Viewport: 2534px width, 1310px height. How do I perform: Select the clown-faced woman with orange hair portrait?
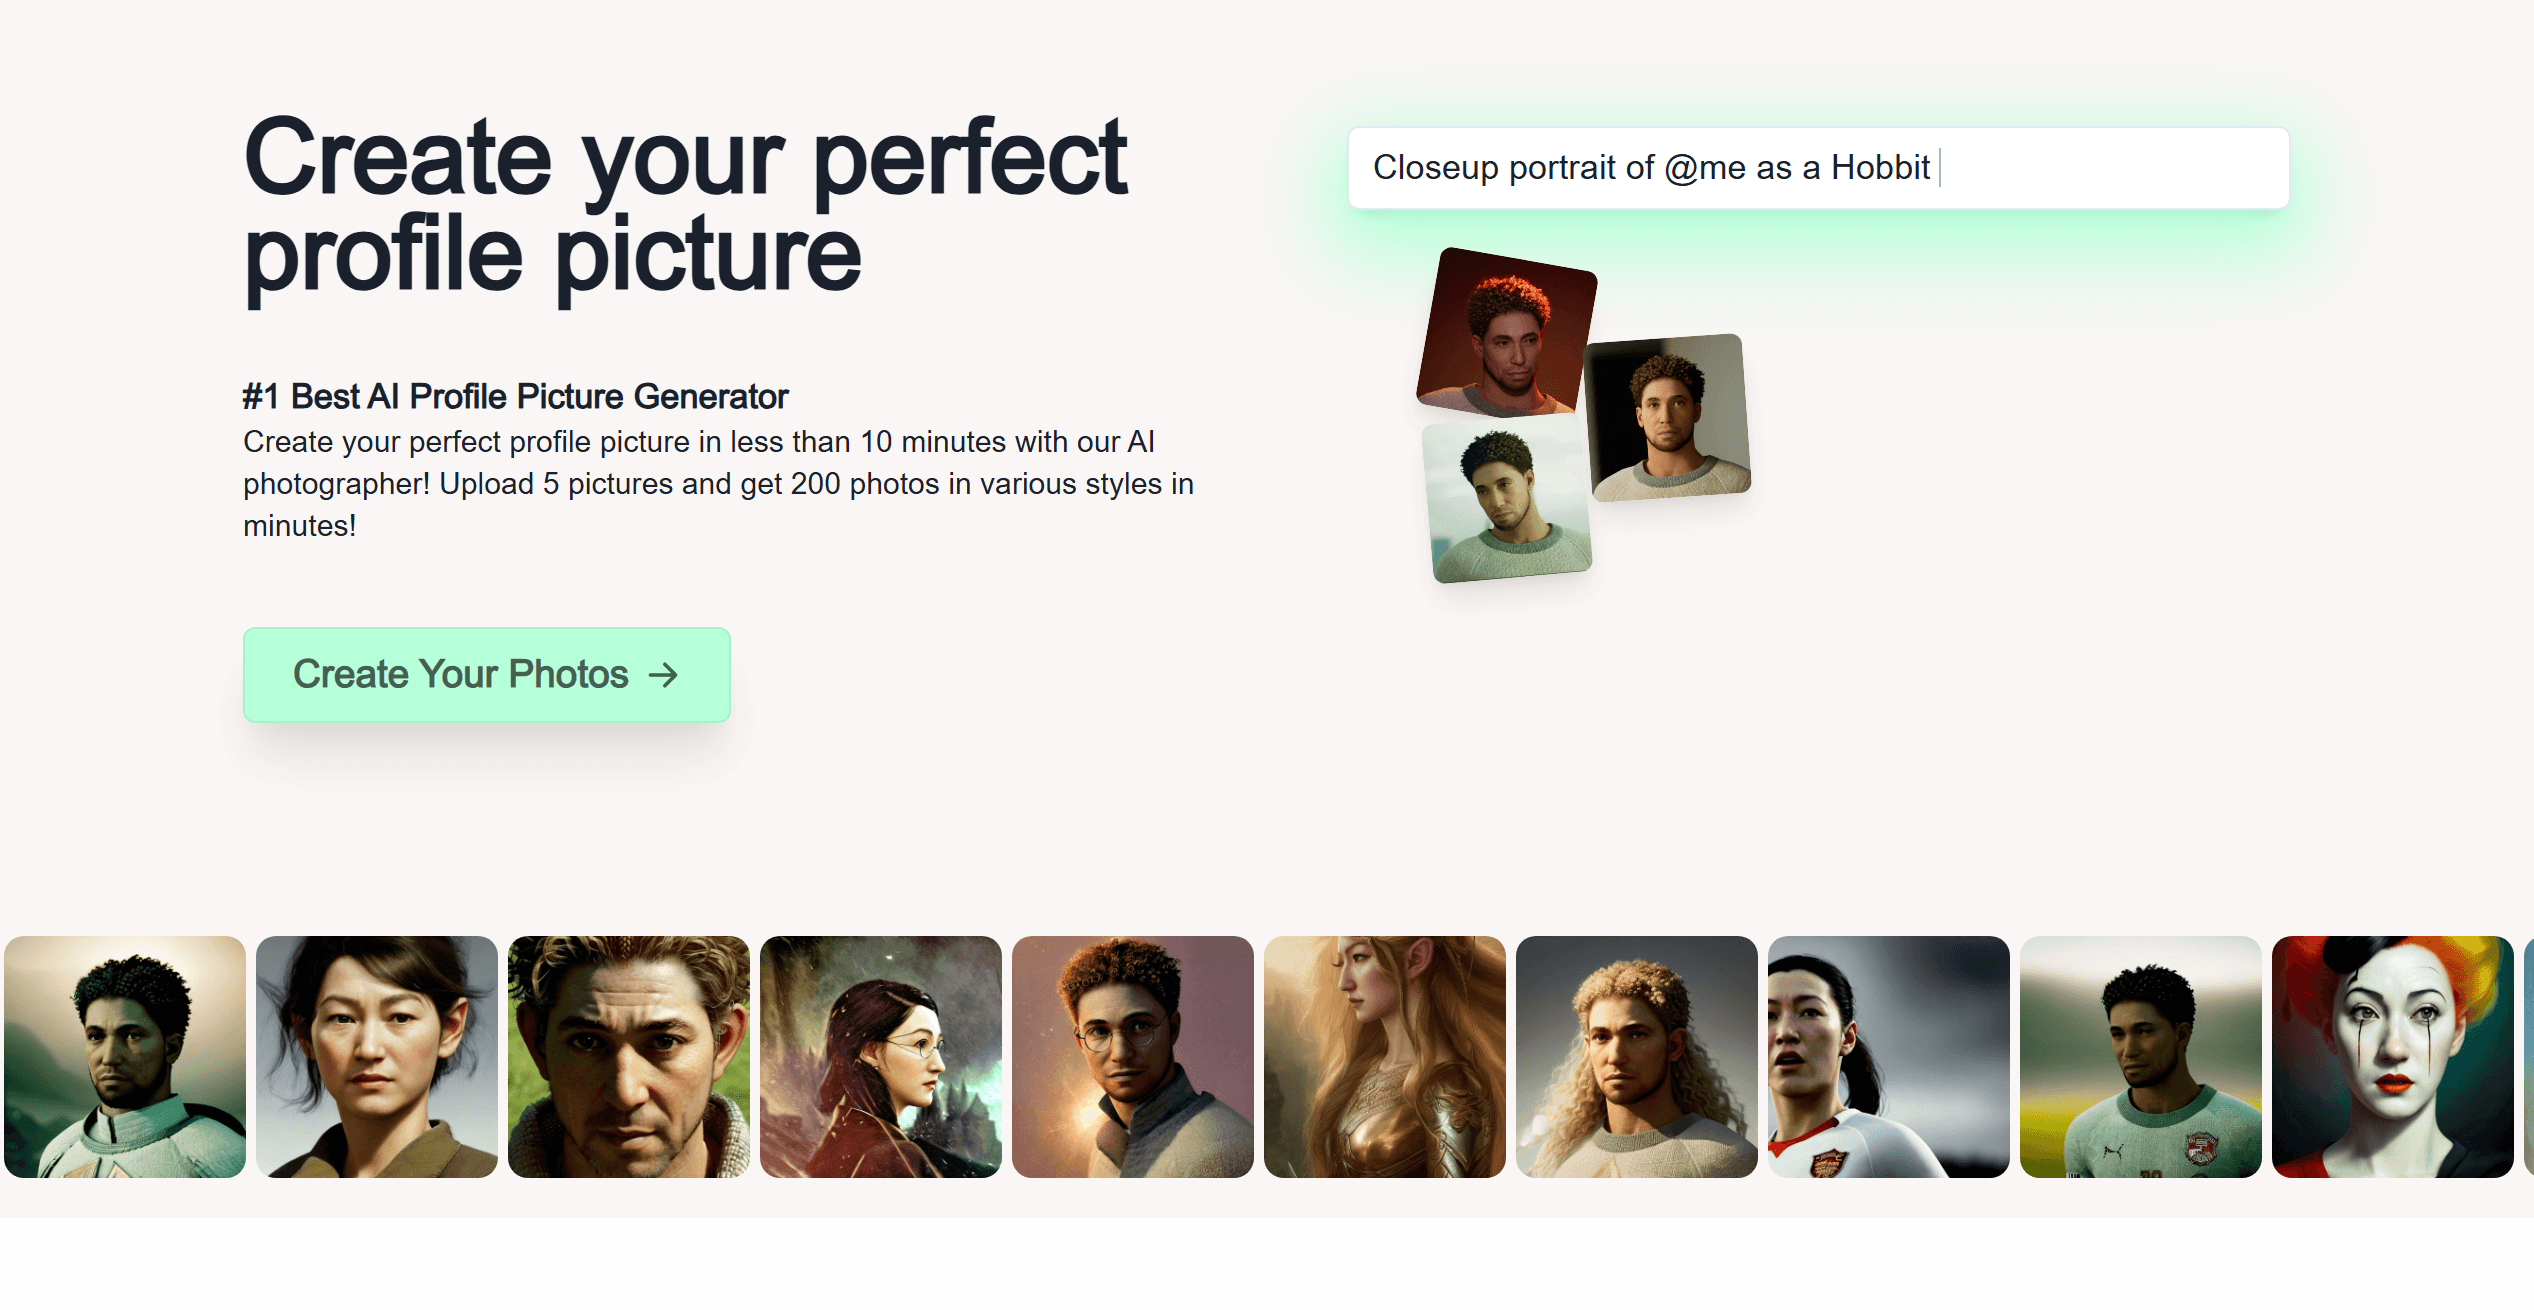(2393, 1057)
